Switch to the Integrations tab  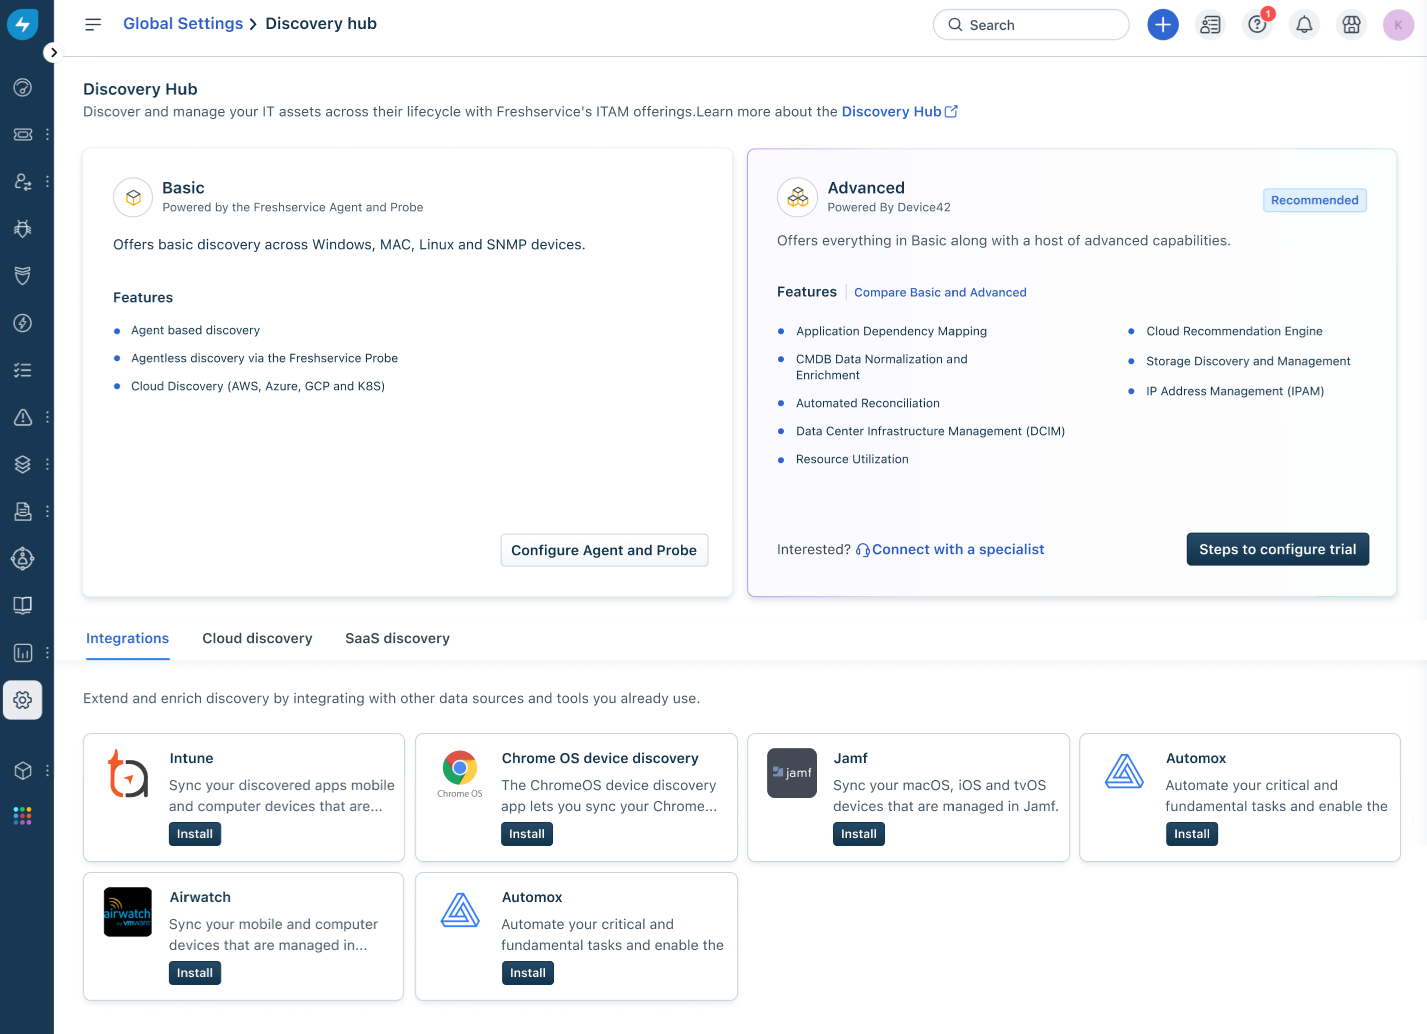coord(127,638)
